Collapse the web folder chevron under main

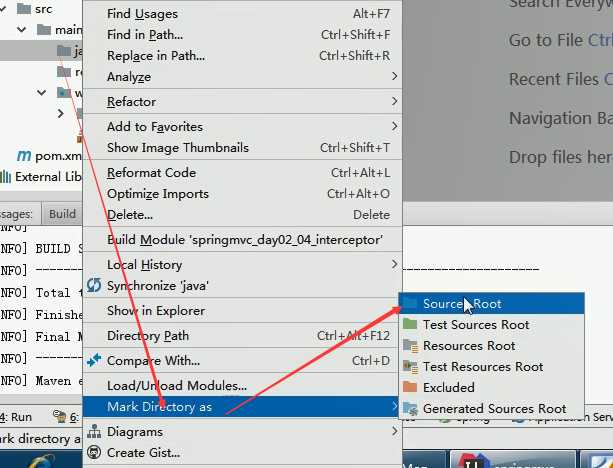pyautogui.click(x=41, y=93)
